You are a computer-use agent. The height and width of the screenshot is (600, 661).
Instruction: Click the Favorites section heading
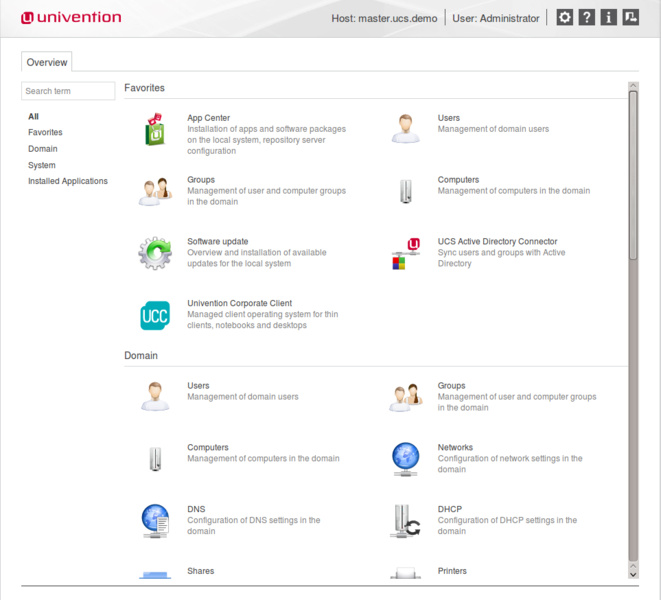tap(145, 88)
